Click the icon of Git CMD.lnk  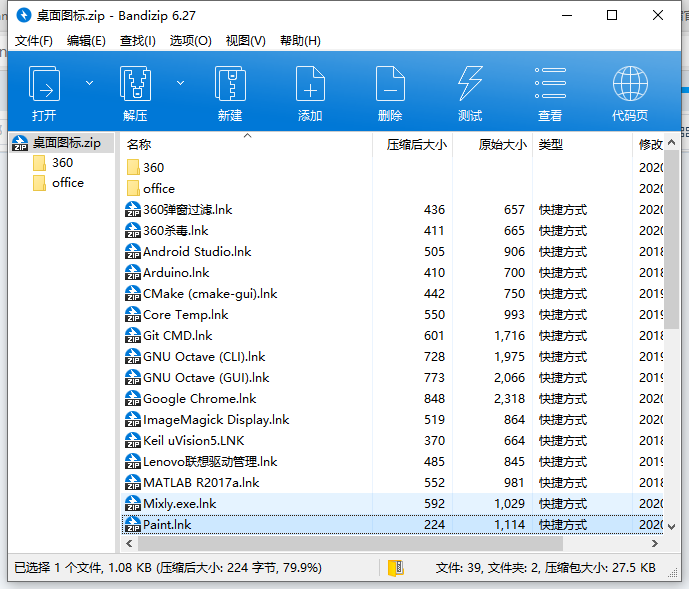tap(133, 335)
